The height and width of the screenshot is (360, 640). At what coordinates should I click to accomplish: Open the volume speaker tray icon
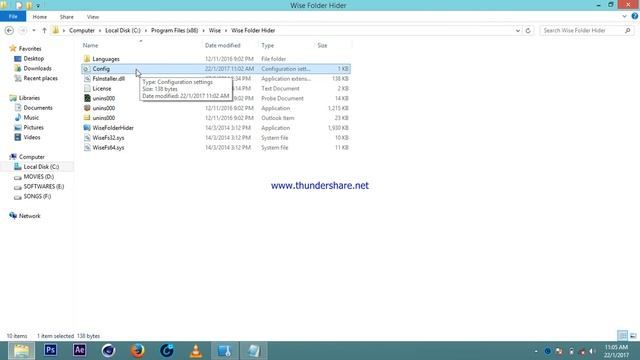[592, 351]
